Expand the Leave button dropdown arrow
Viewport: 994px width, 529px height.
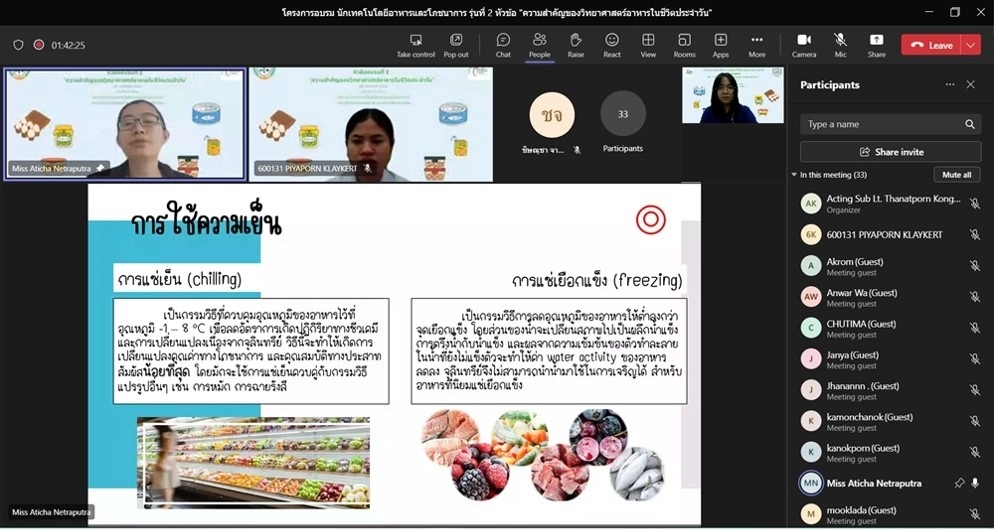971,45
